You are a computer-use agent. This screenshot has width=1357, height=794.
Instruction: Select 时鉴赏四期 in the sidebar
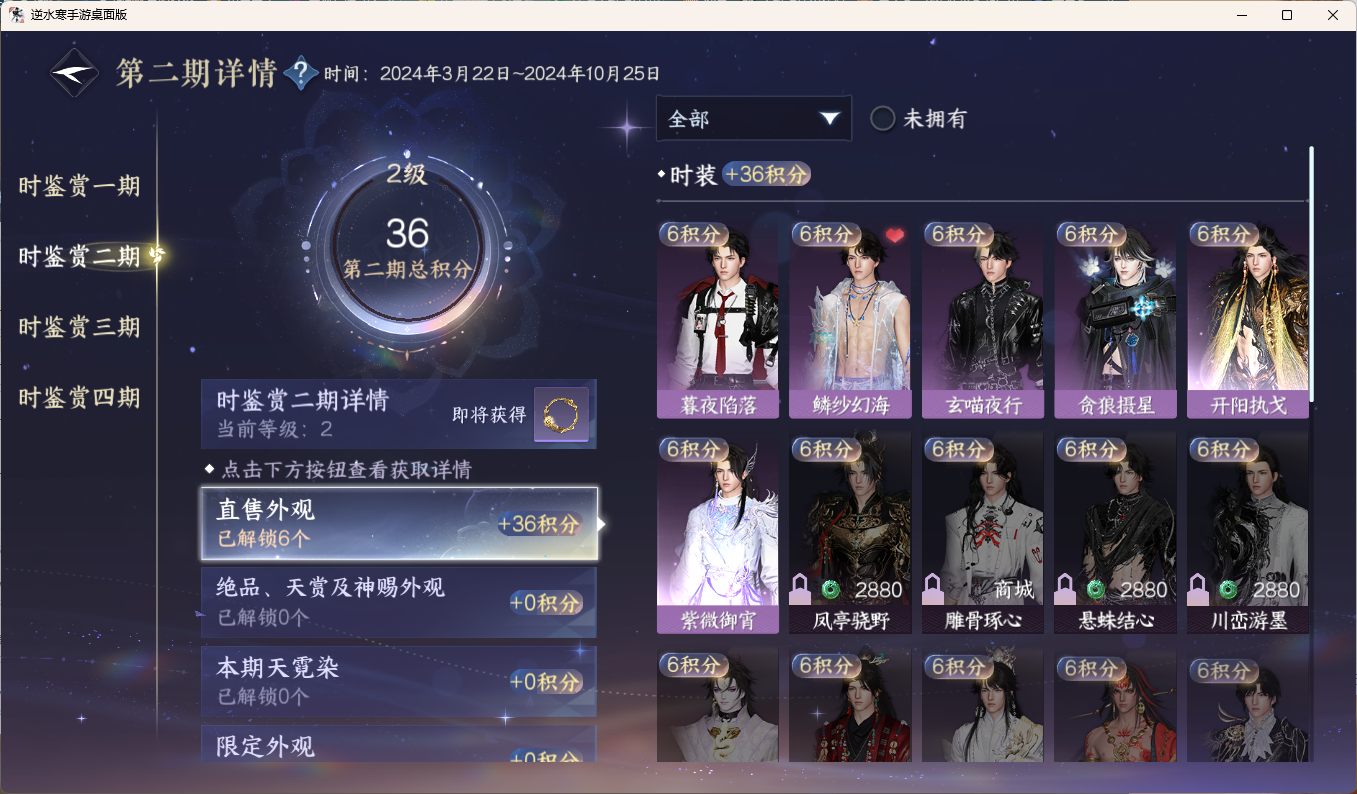point(79,398)
